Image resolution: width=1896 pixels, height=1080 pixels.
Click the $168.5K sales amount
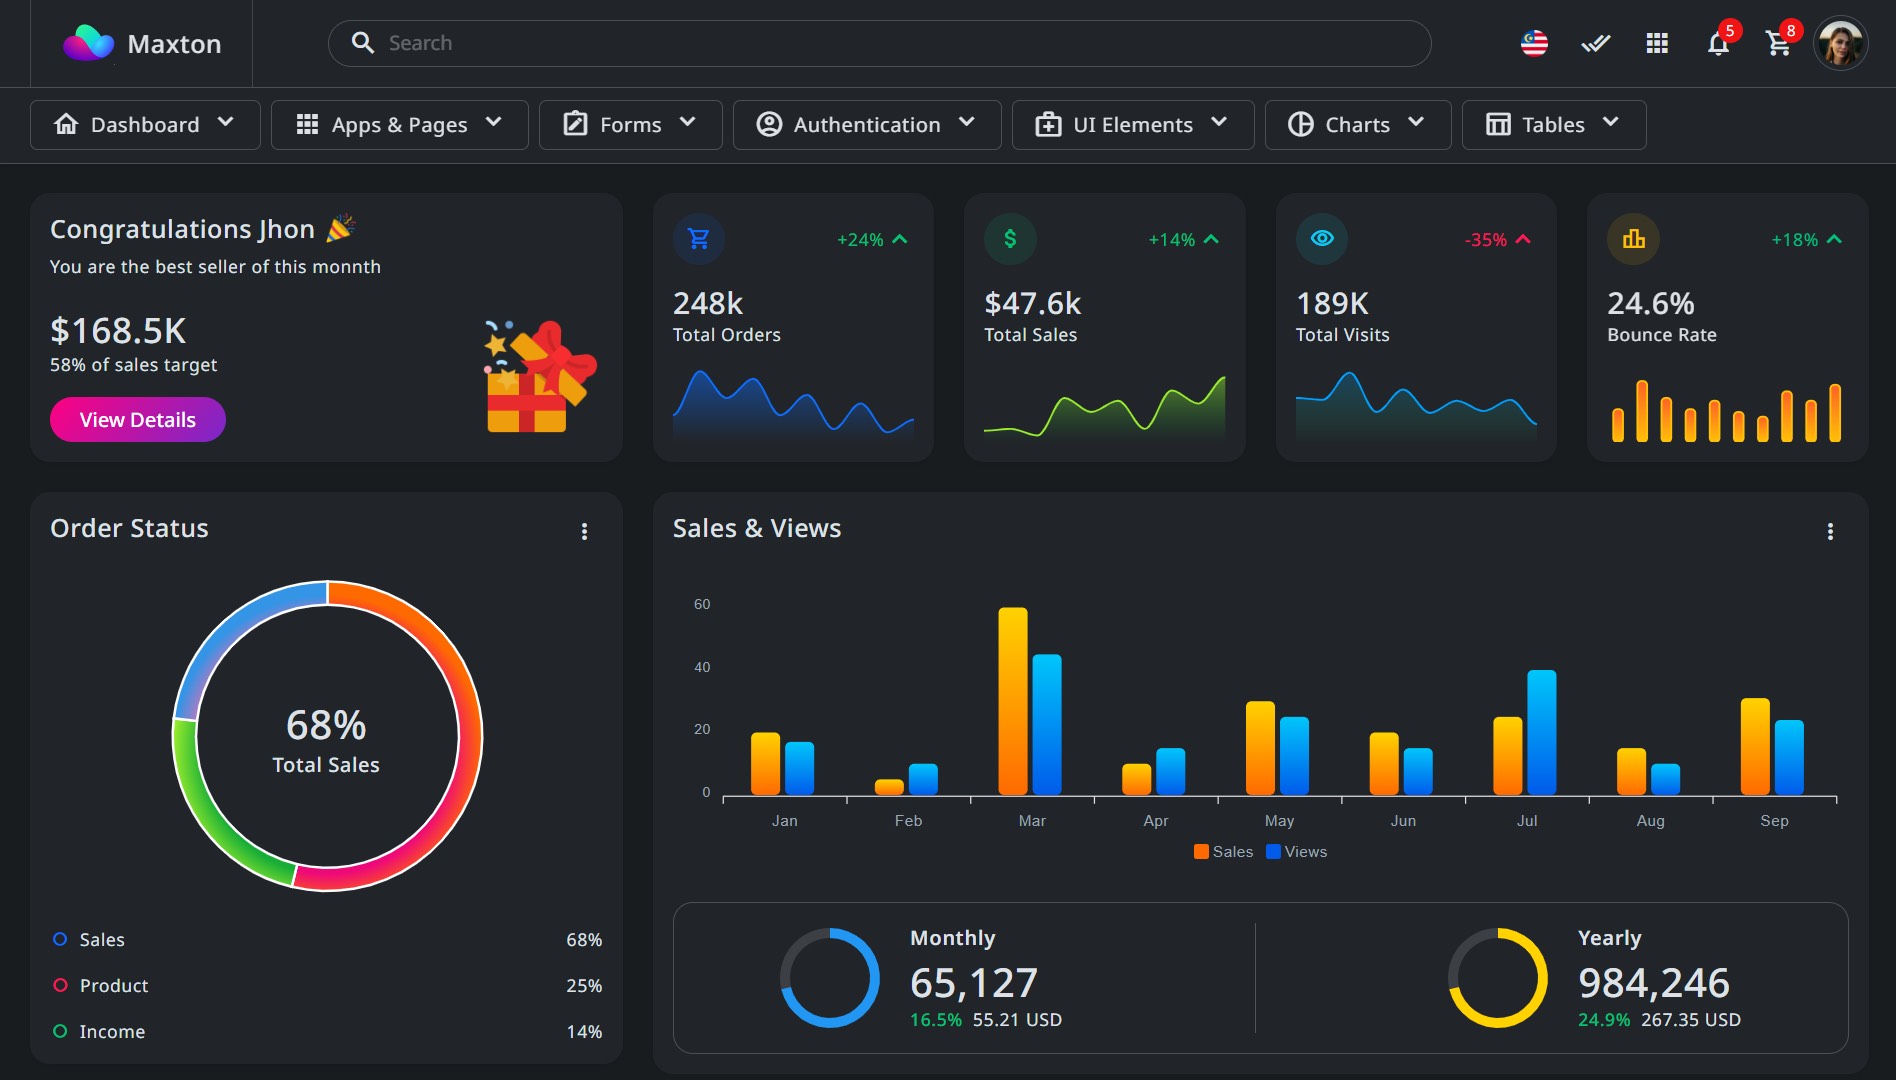click(x=118, y=331)
